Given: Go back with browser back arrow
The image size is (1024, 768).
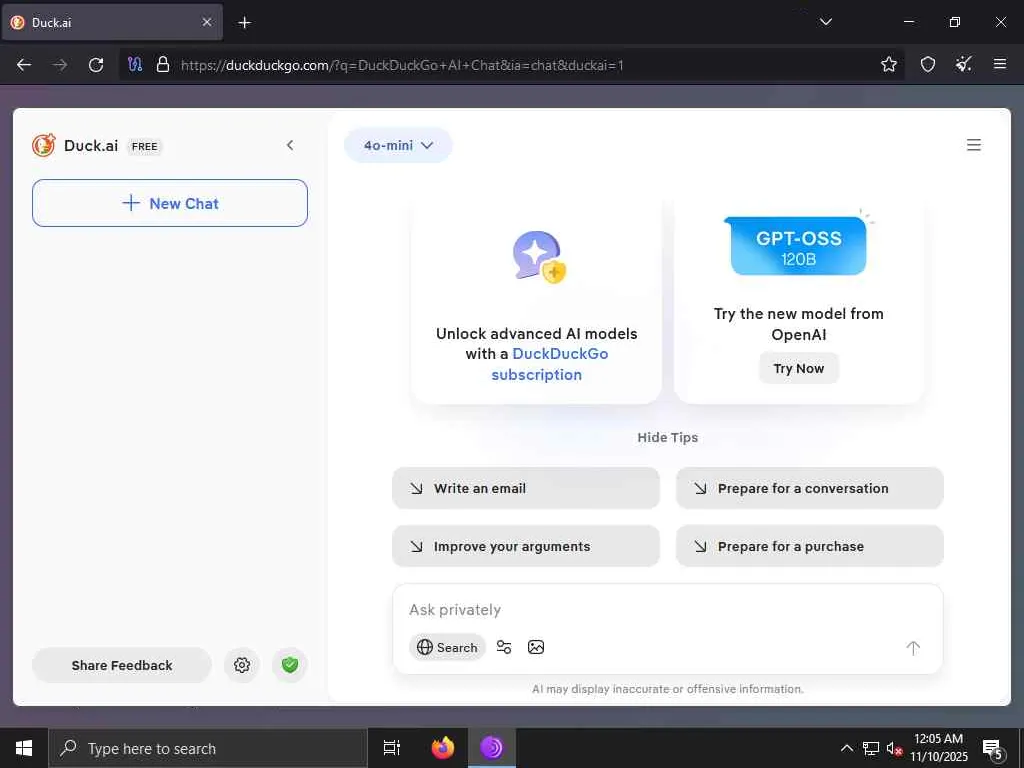Looking at the screenshot, I should point(24,65).
